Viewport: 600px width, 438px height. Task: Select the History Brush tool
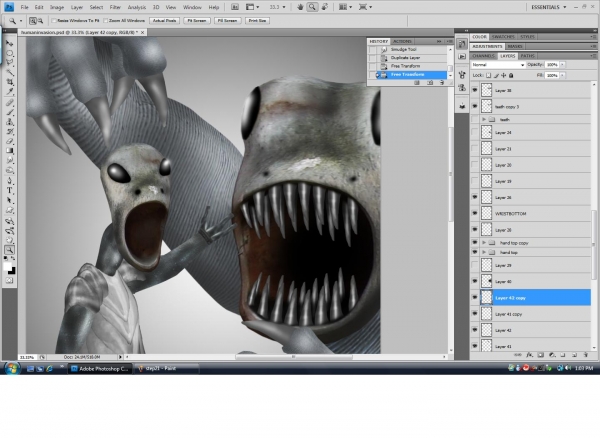pyautogui.click(x=10, y=132)
